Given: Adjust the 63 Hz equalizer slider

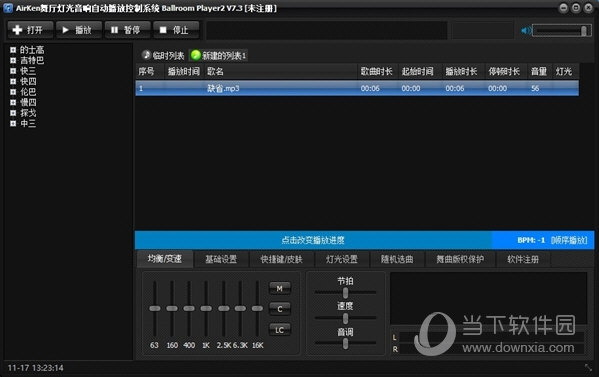Looking at the screenshot, I should (155, 308).
